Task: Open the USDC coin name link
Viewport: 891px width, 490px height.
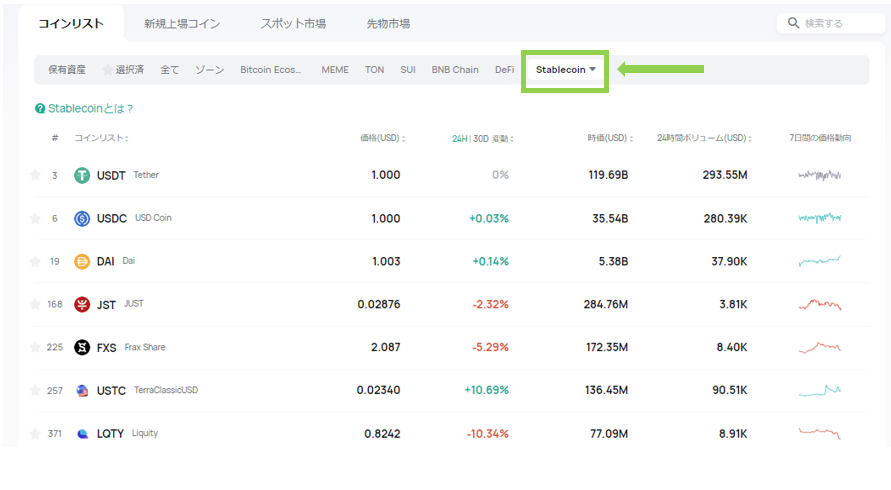Action: pos(112,218)
